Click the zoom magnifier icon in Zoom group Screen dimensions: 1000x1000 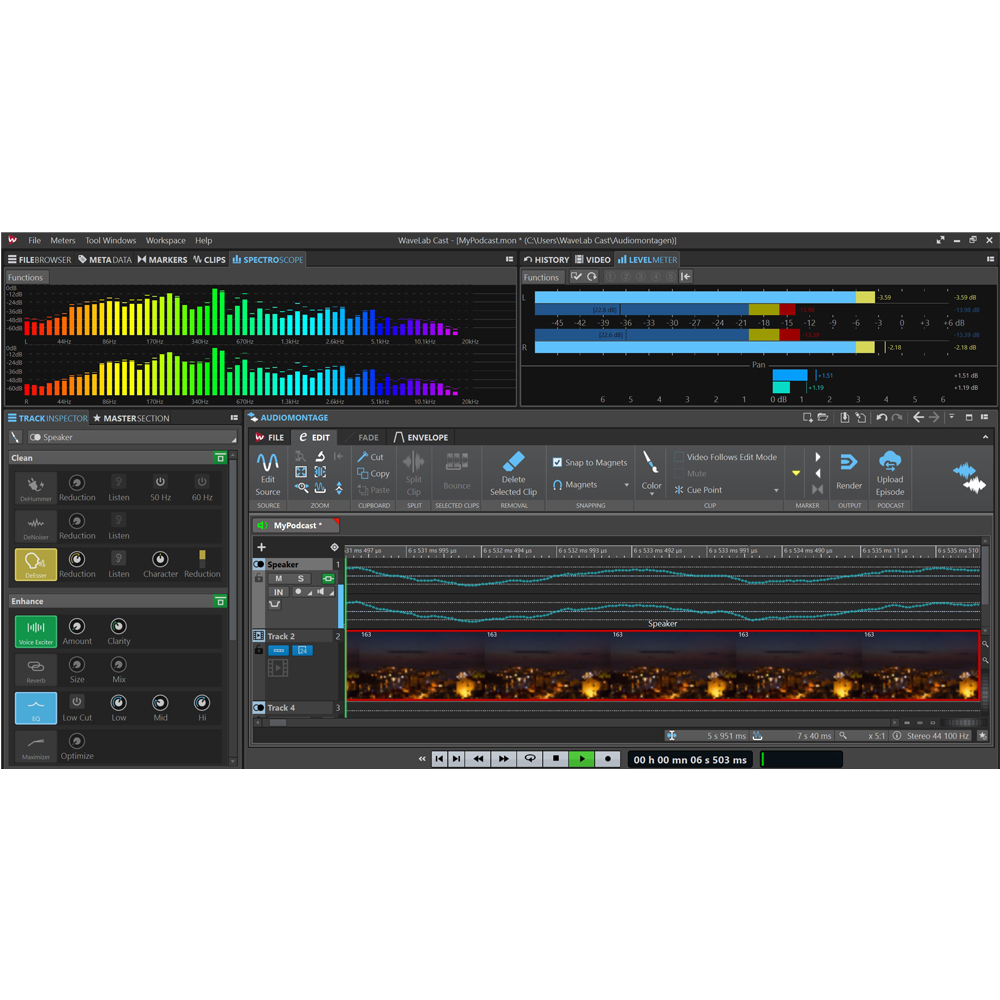click(x=301, y=488)
